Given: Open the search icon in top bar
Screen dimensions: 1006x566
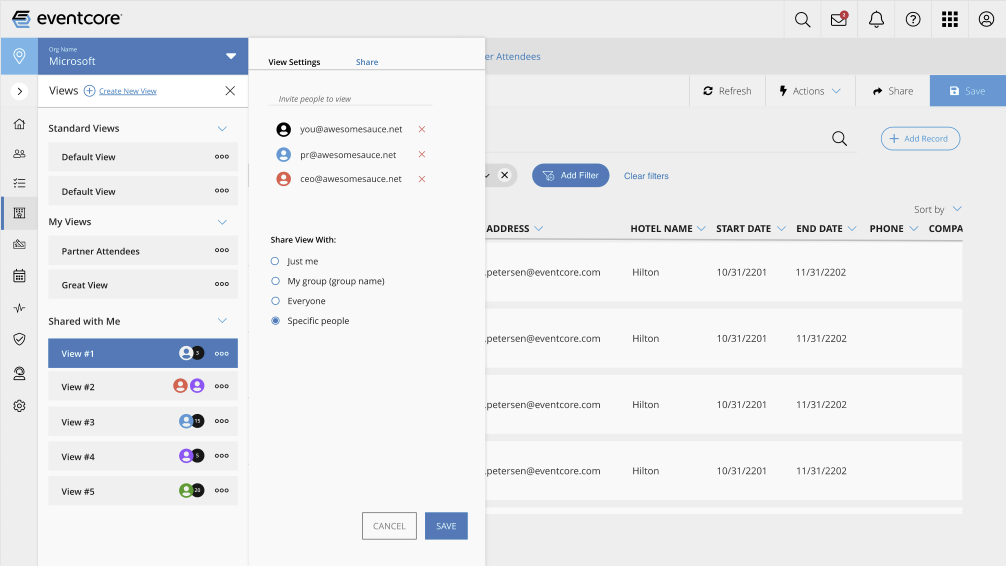Looking at the screenshot, I should click(x=802, y=19).
